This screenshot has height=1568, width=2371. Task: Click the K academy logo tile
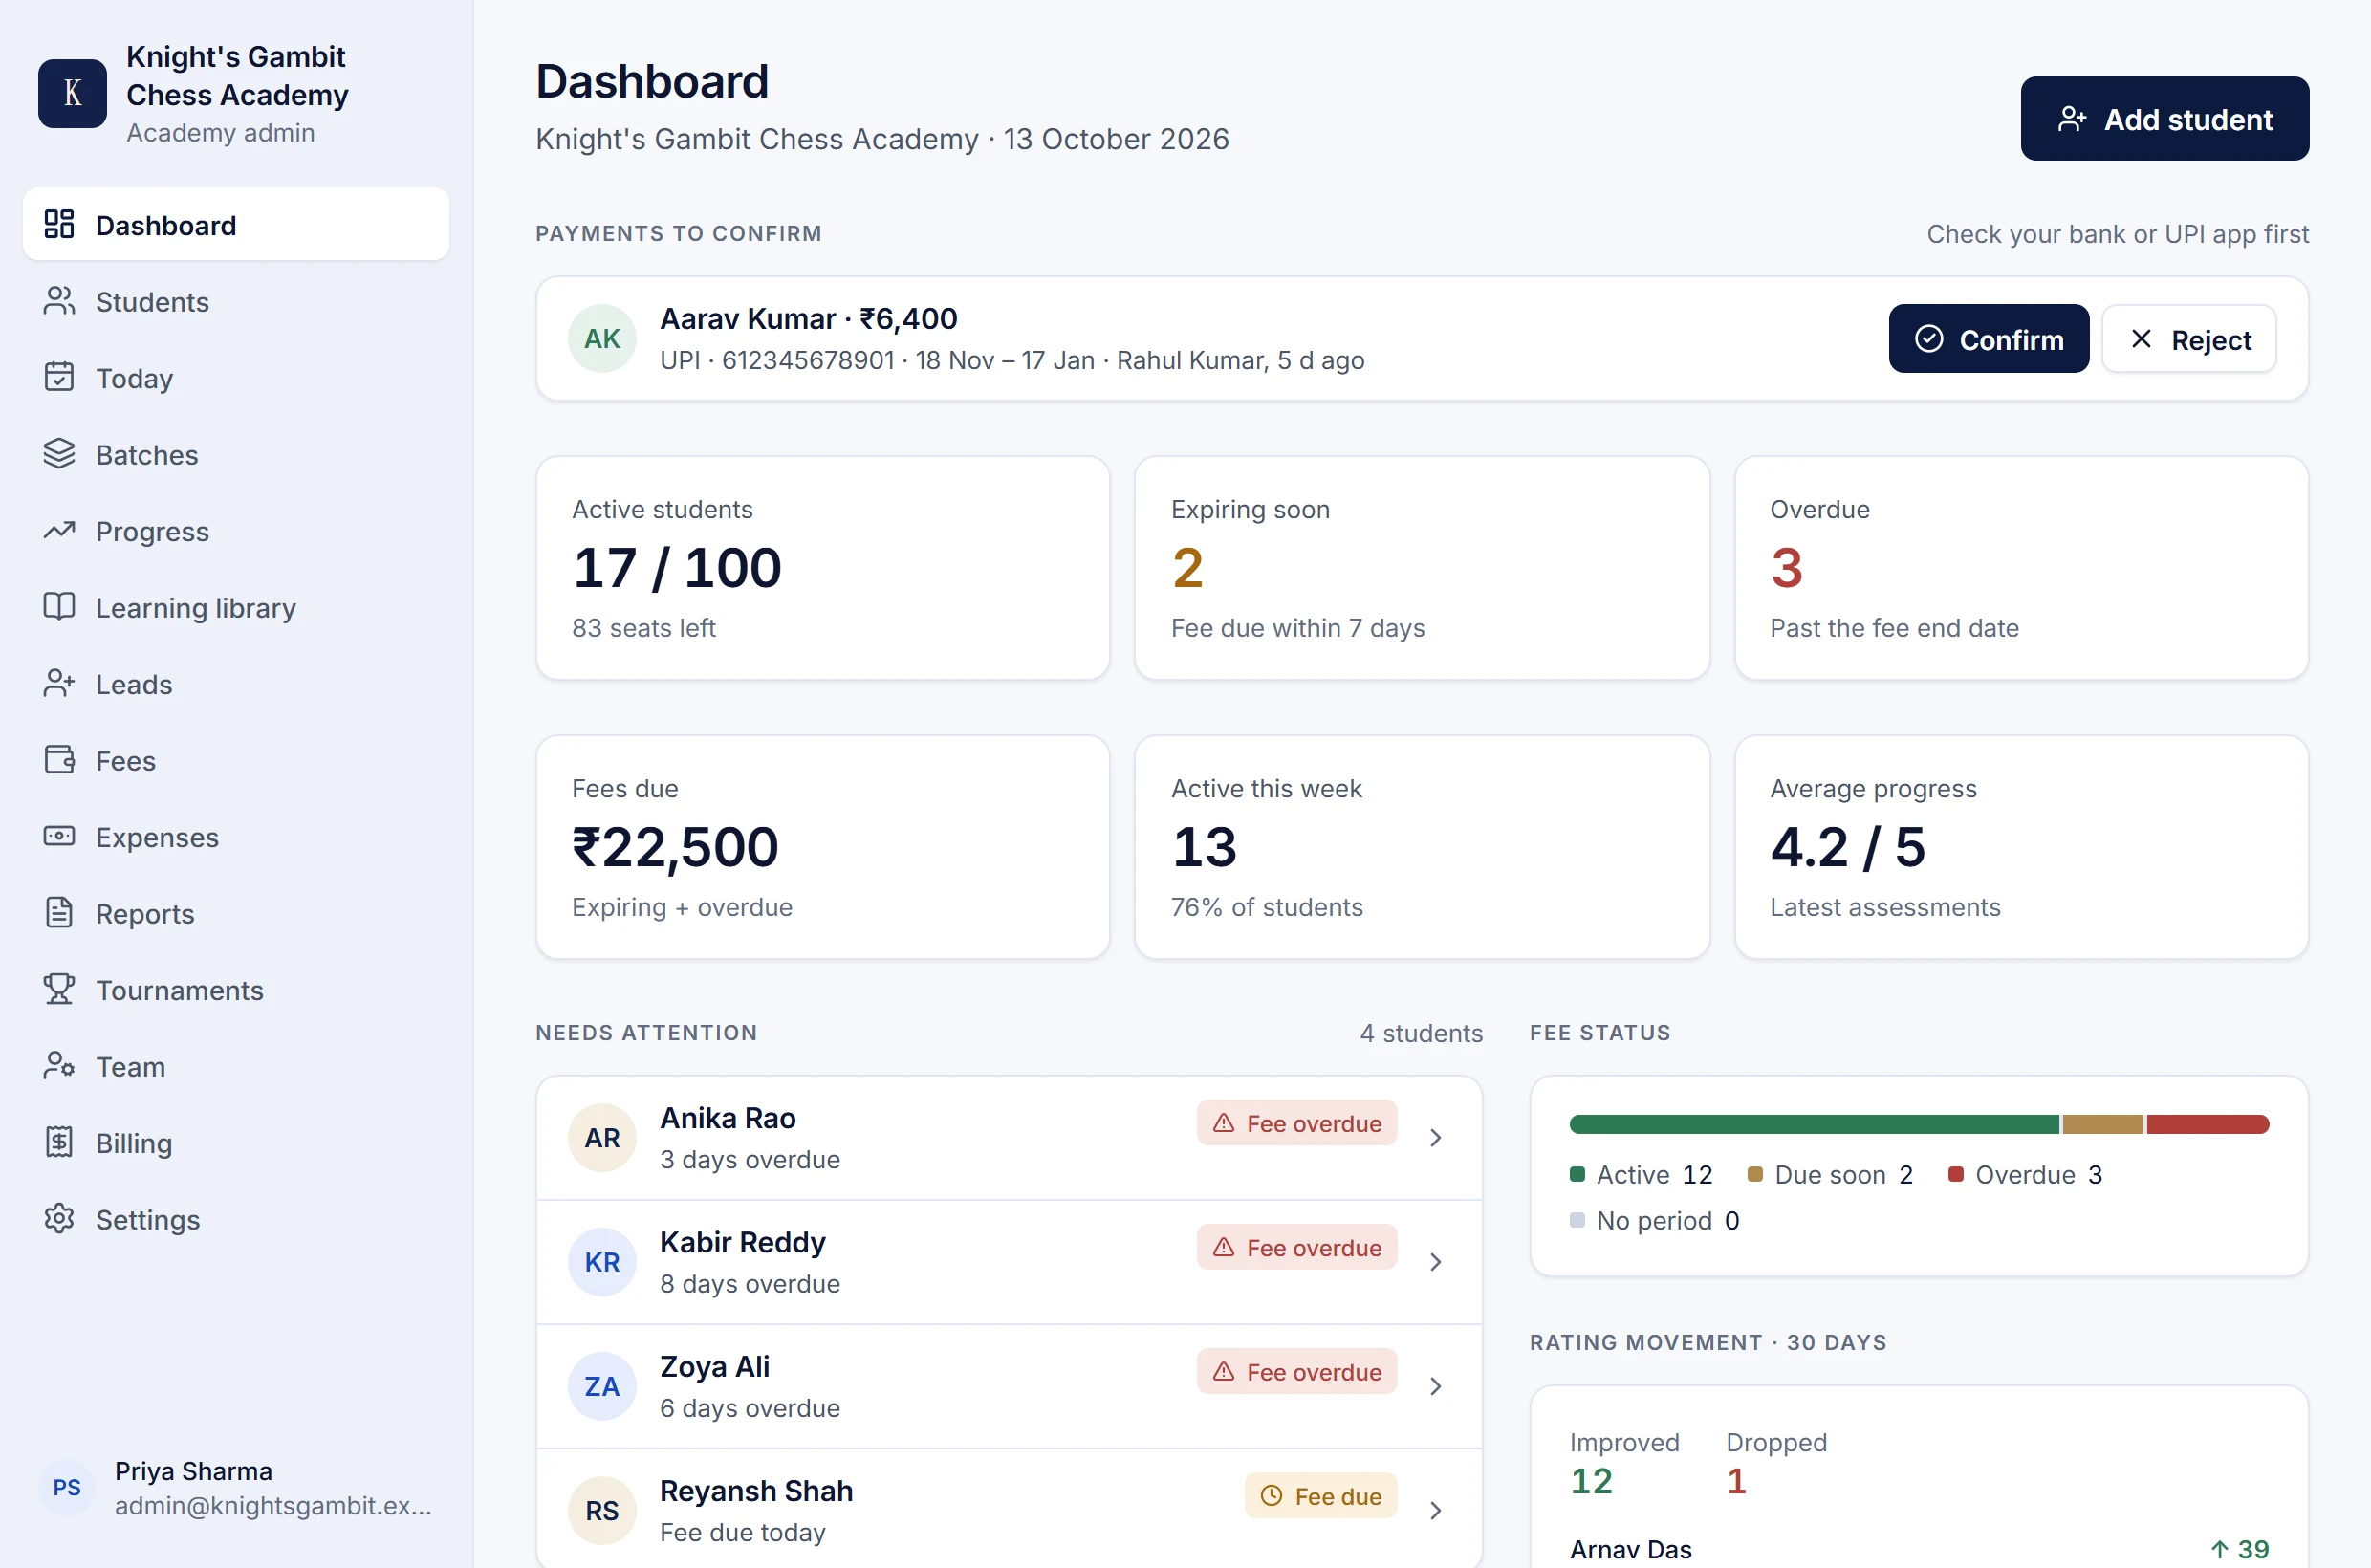coord(72,93)
